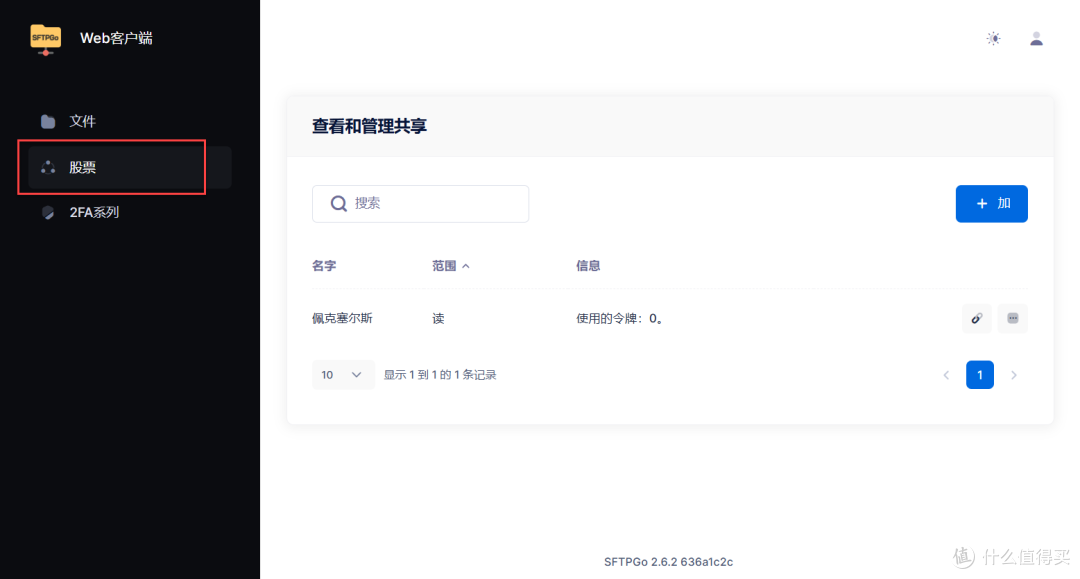Click the blue 加 add button

[991, 204]
